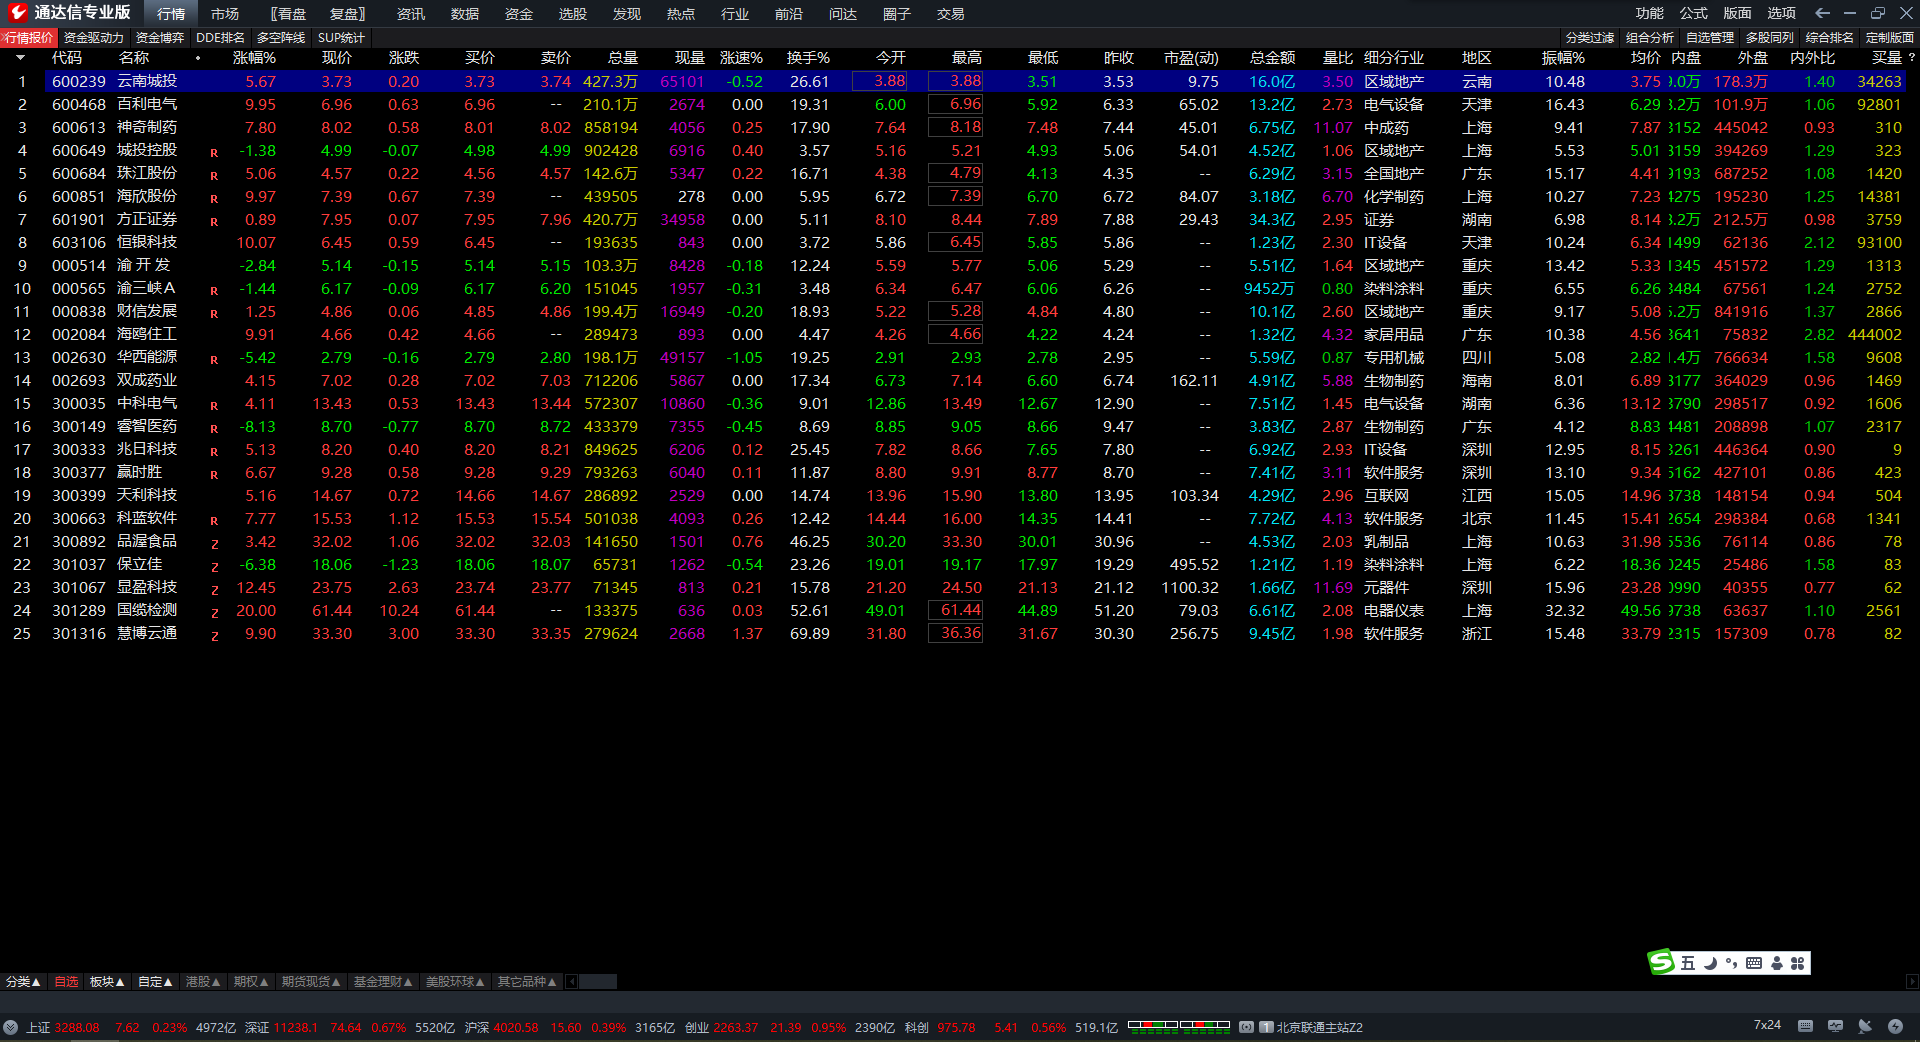Open the Sogou soft keyboard icon
Viewport: 1920px width, 1042px height.
click(x=1754, y=963)
